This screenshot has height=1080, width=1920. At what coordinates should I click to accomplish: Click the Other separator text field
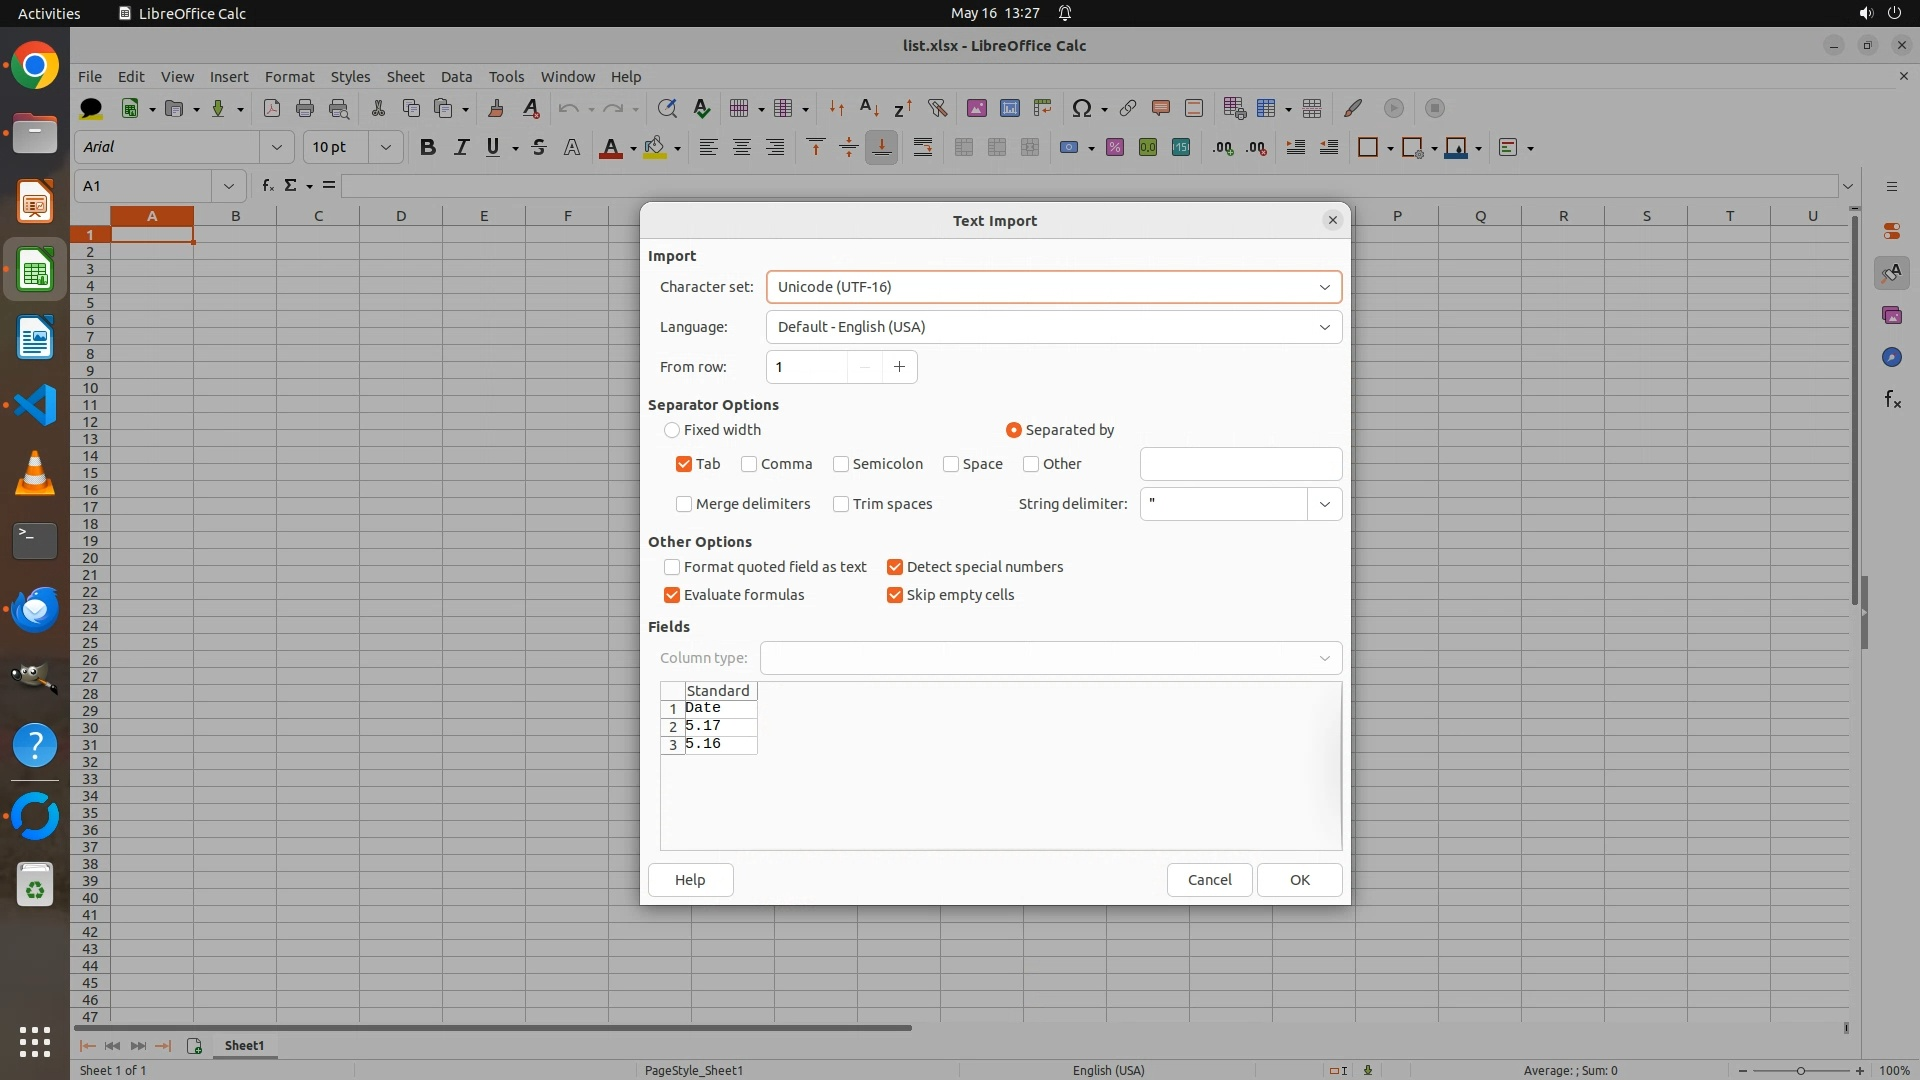(1240, 464)
